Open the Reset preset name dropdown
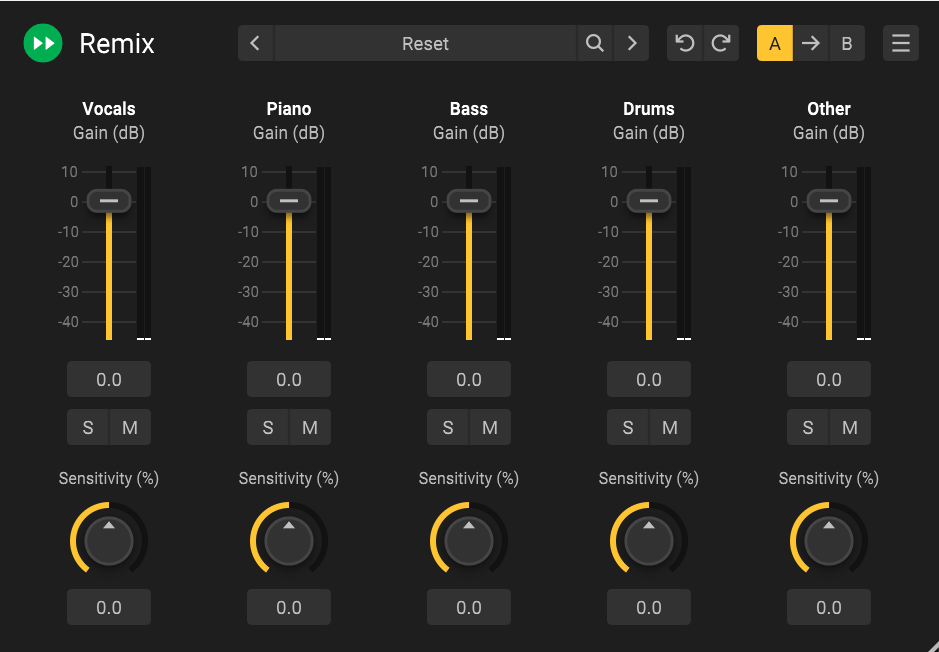Screen dimensions: 939x652 click(425, 44)
